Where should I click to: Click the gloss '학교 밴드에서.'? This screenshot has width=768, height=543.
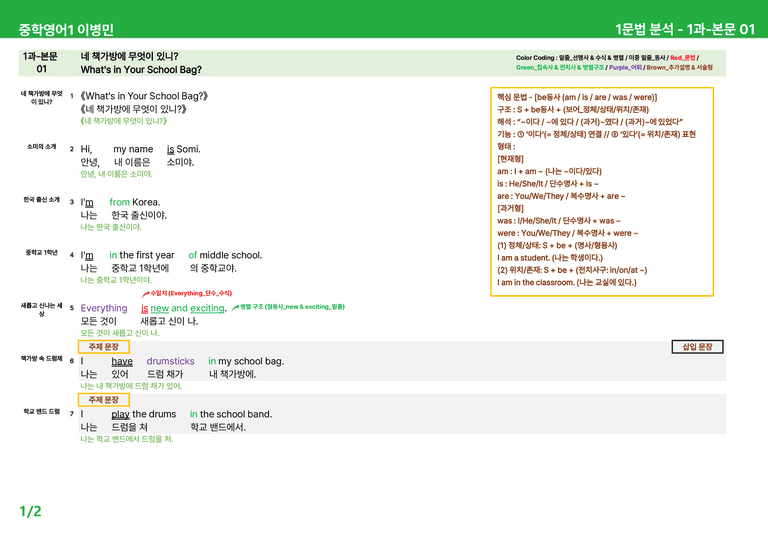218,427
